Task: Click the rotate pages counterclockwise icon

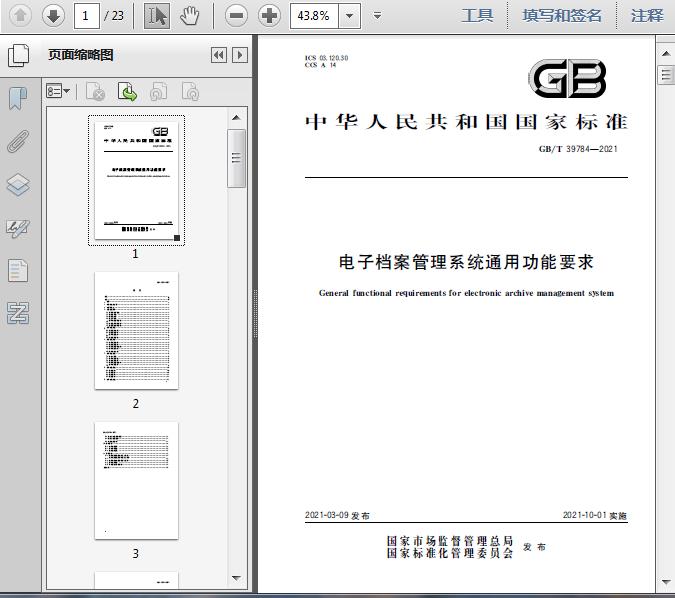Action: tap(158, 91)
